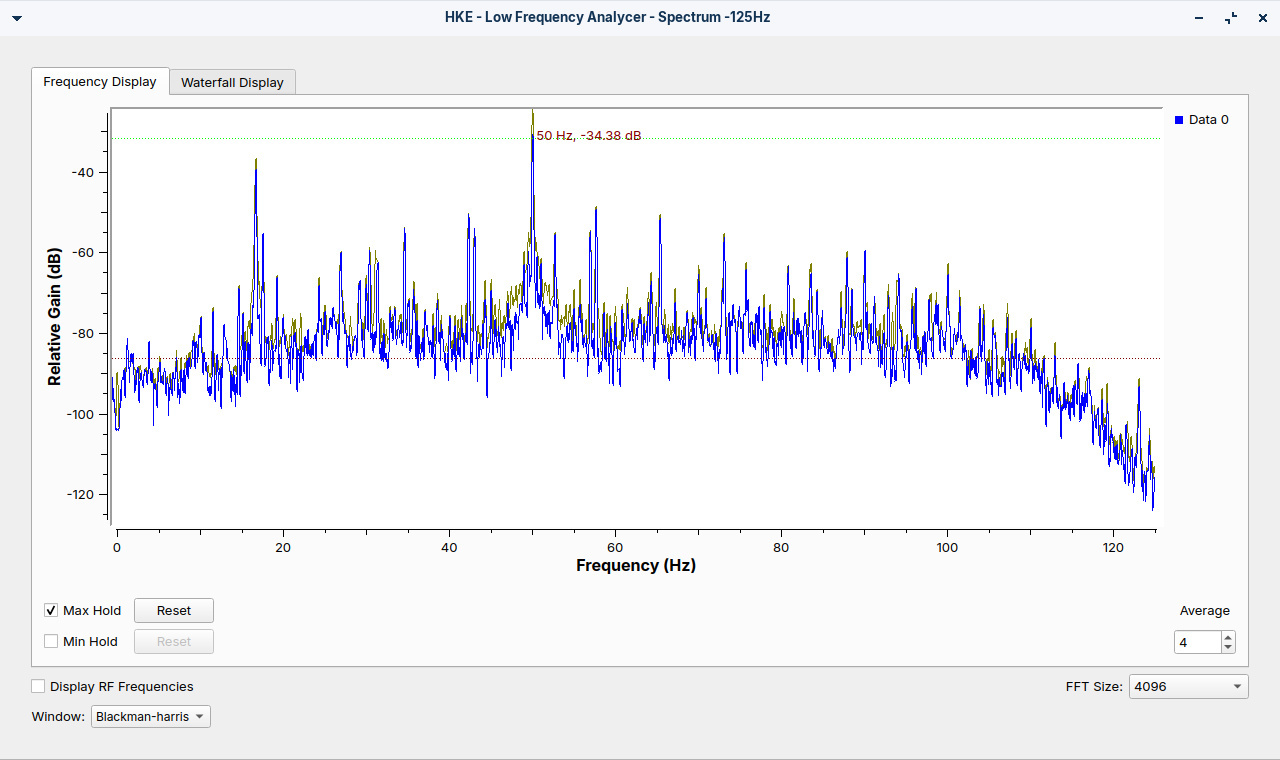
Task: Click the 50 Hz peak marker label
Action: 589,136
